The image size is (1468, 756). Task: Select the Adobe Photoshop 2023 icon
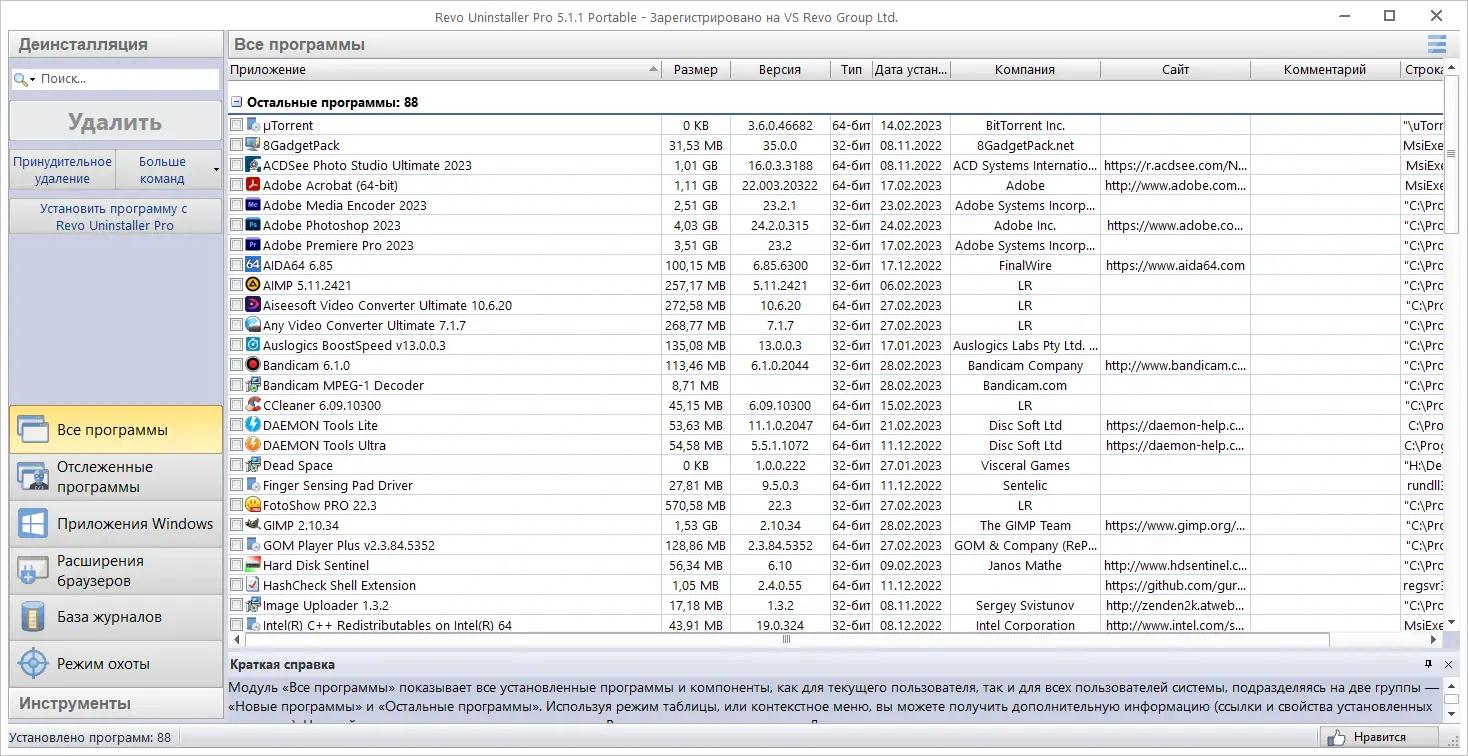pyautogui.click(x=253, y=225)
